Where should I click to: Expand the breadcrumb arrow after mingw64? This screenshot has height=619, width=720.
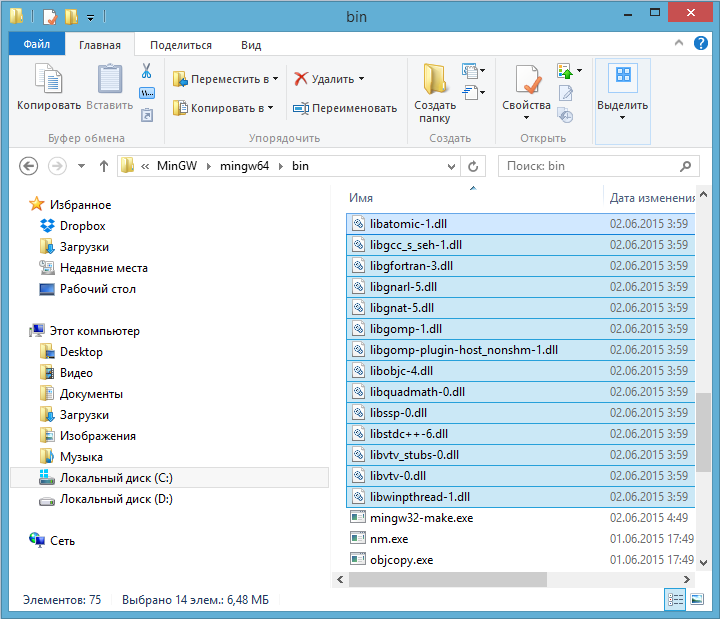(x=281, y=166)
